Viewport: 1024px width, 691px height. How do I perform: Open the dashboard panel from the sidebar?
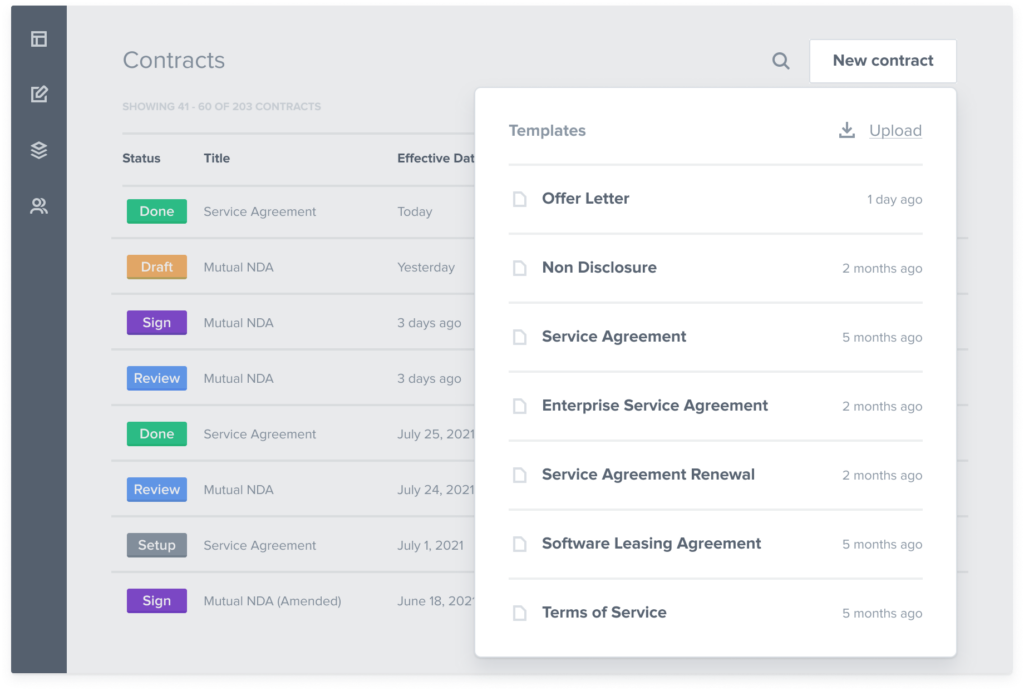coord(39,38)
